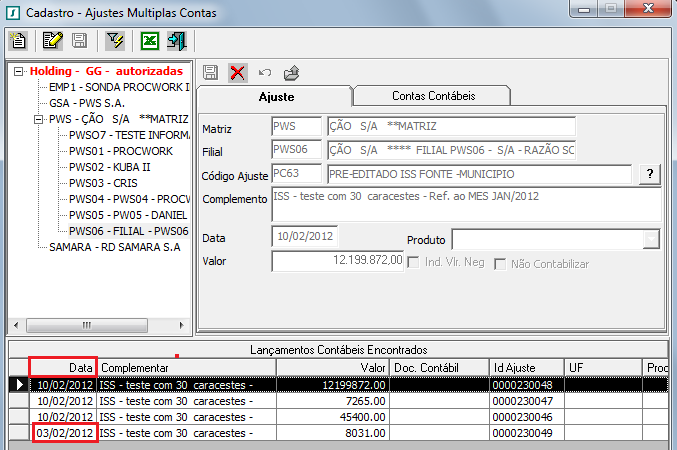Click the filter with lightning icon

(114, 41)
